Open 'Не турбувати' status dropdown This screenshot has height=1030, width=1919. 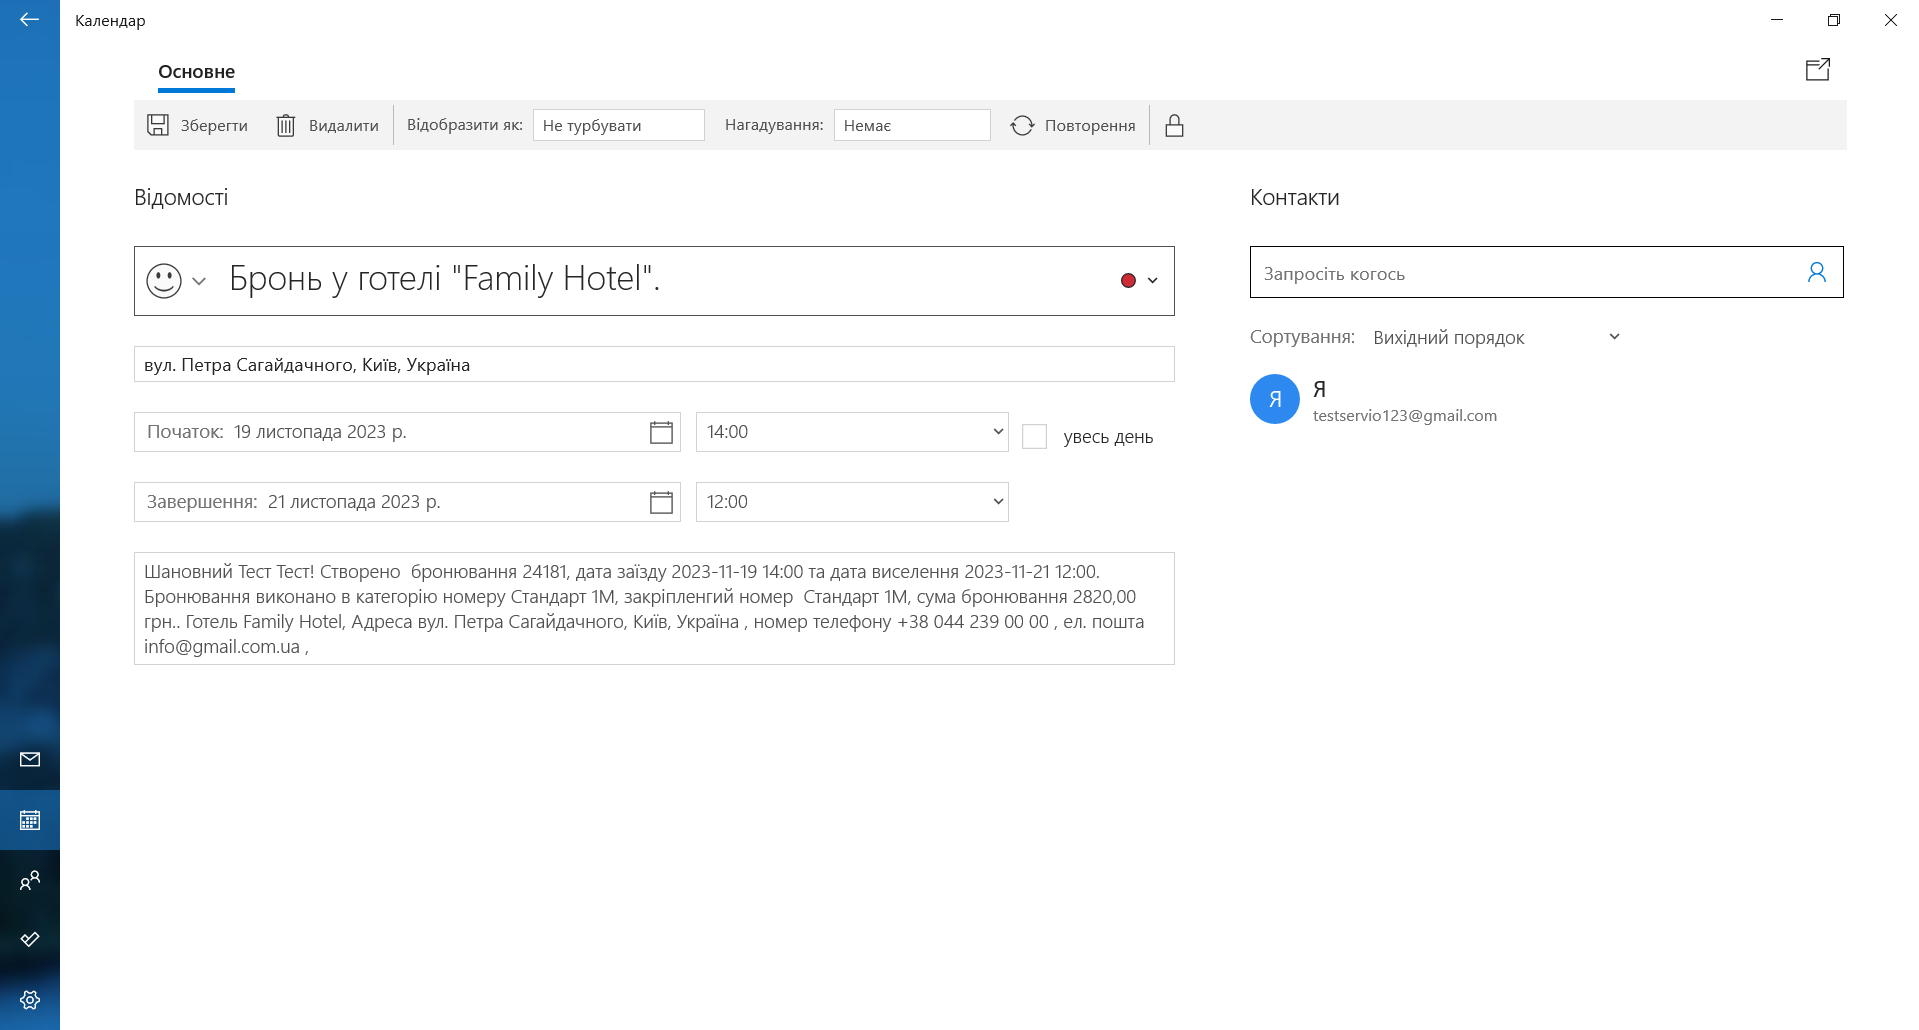(x=618, y=125)
